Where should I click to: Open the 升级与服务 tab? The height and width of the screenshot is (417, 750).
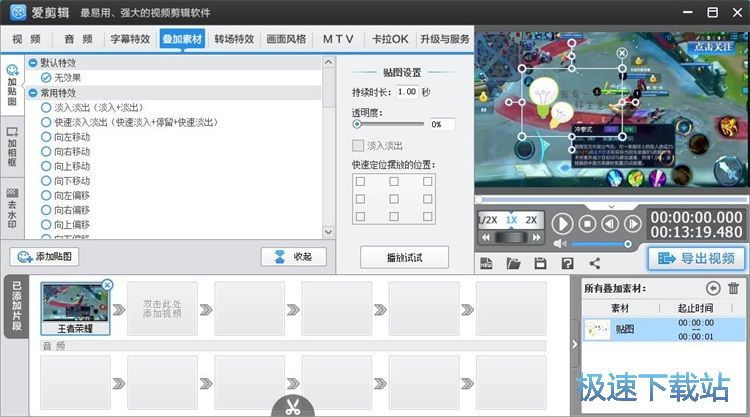click(x=445, y=39)
